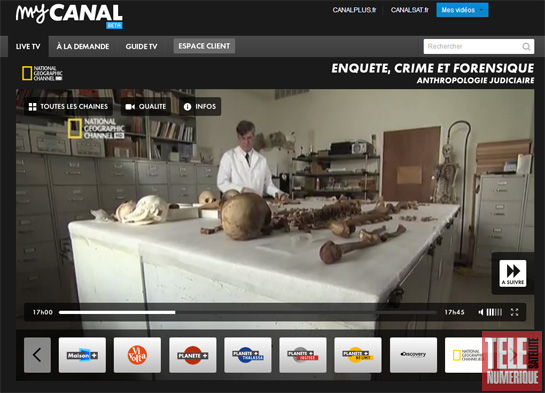Viewport: 545px width, 393px height.
Task: Open the Toutes les chaines grid
Action: tap(68, 106)
